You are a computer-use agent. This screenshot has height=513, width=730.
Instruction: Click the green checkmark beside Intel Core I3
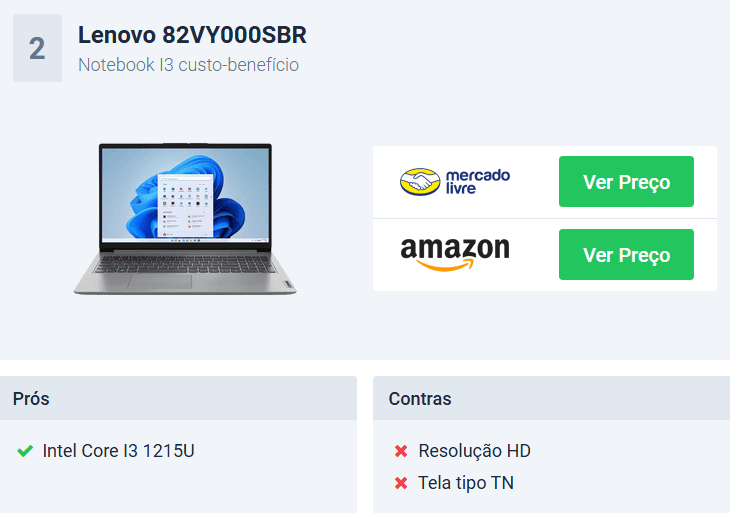tap(25, 451)
